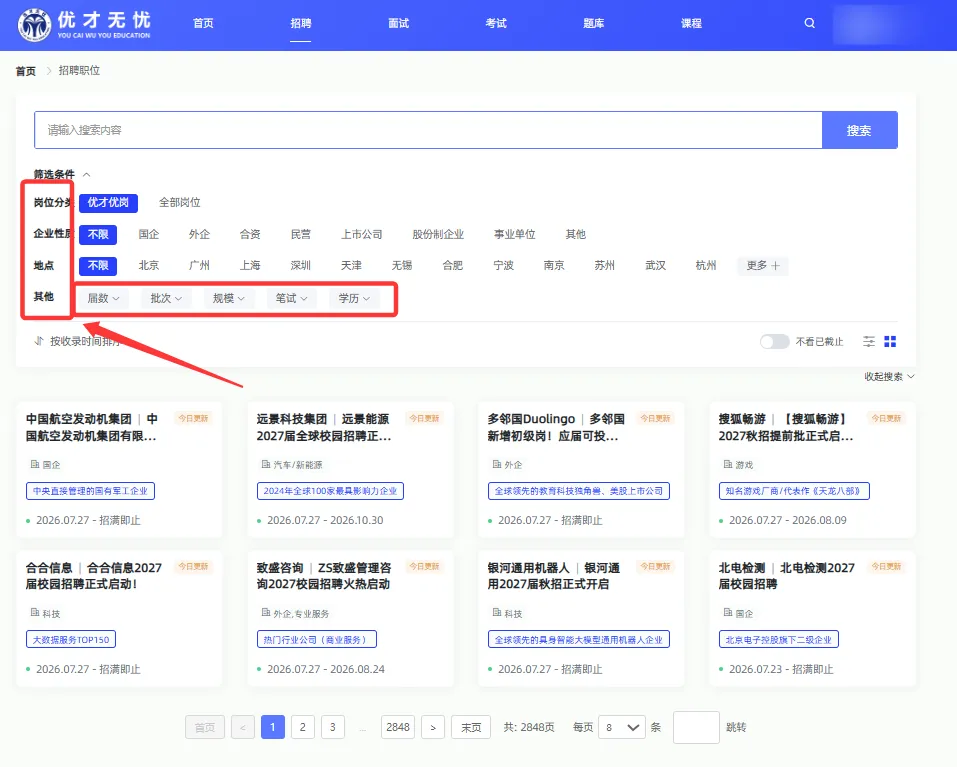Open 多邻国Duolingo job card
The width and height of the screenshot is (957, 767).
tap(581, 469)
